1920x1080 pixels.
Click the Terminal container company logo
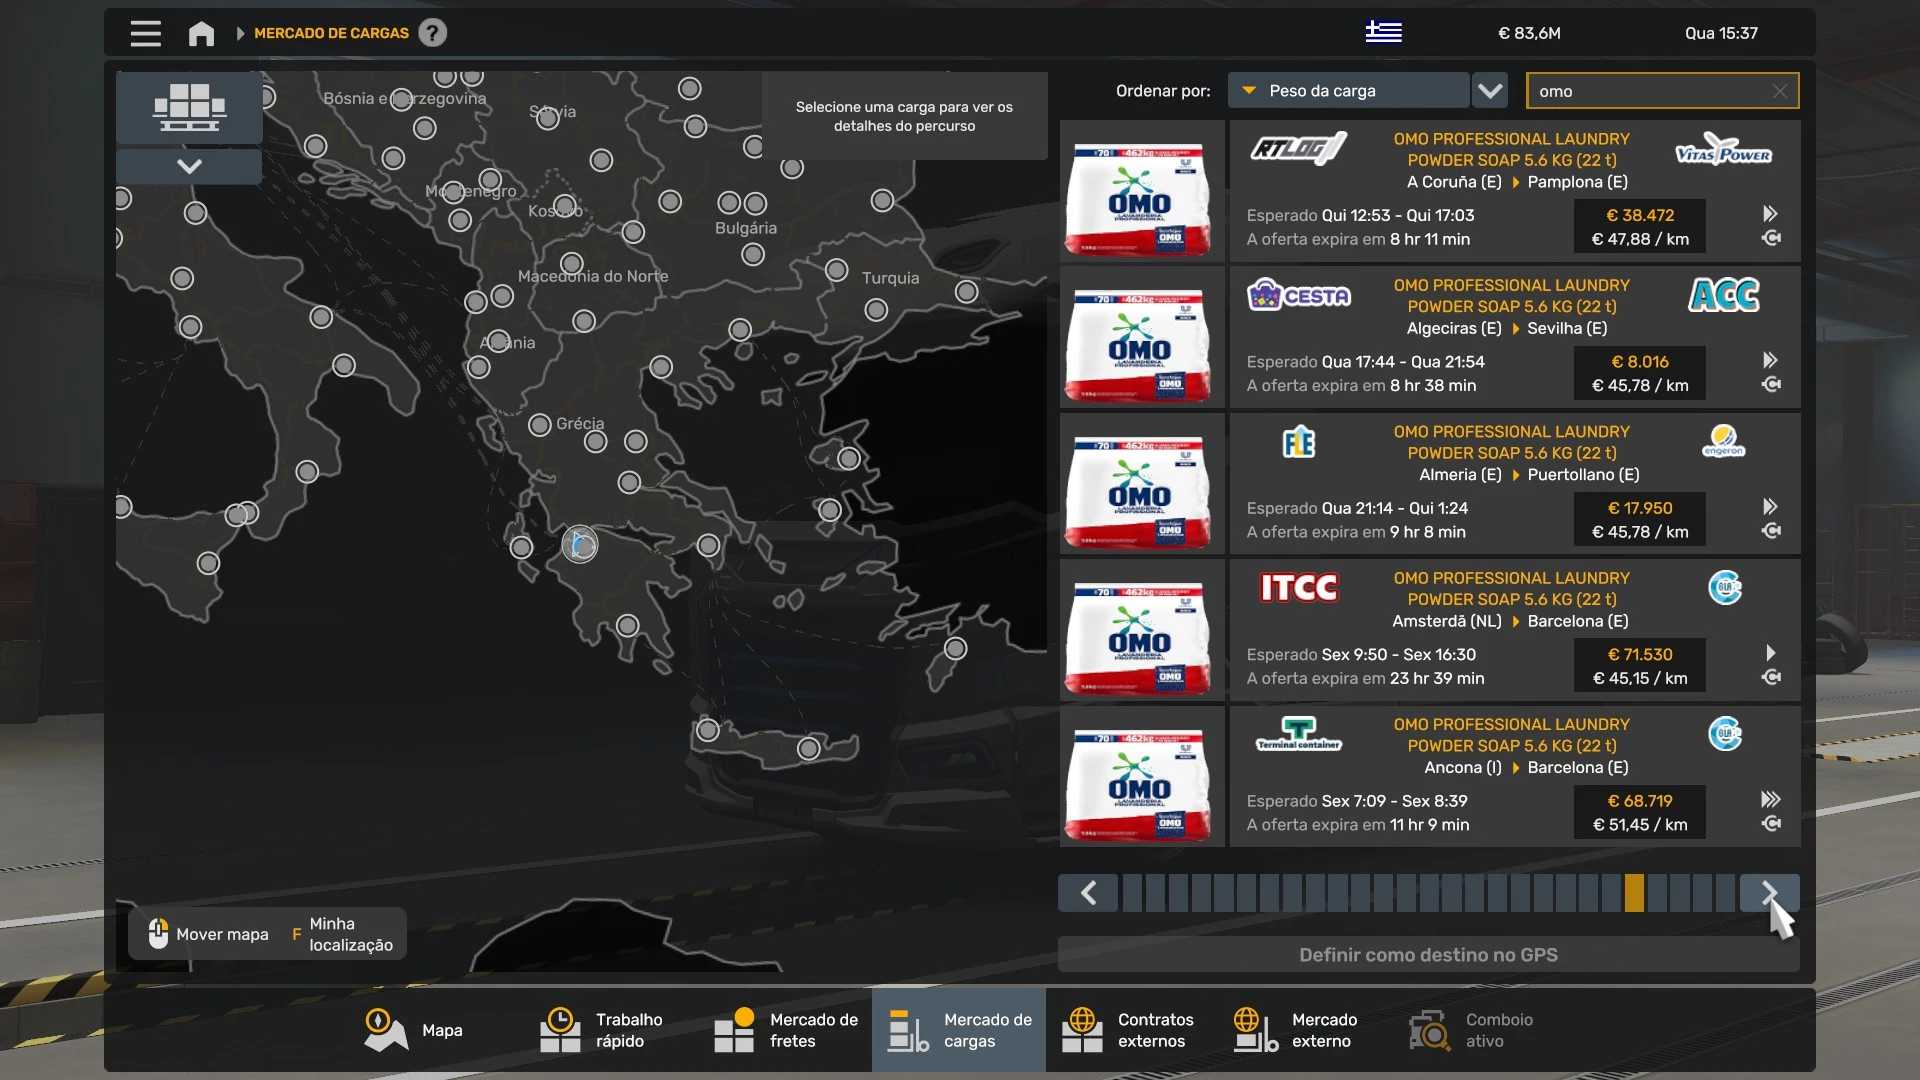1298,734
